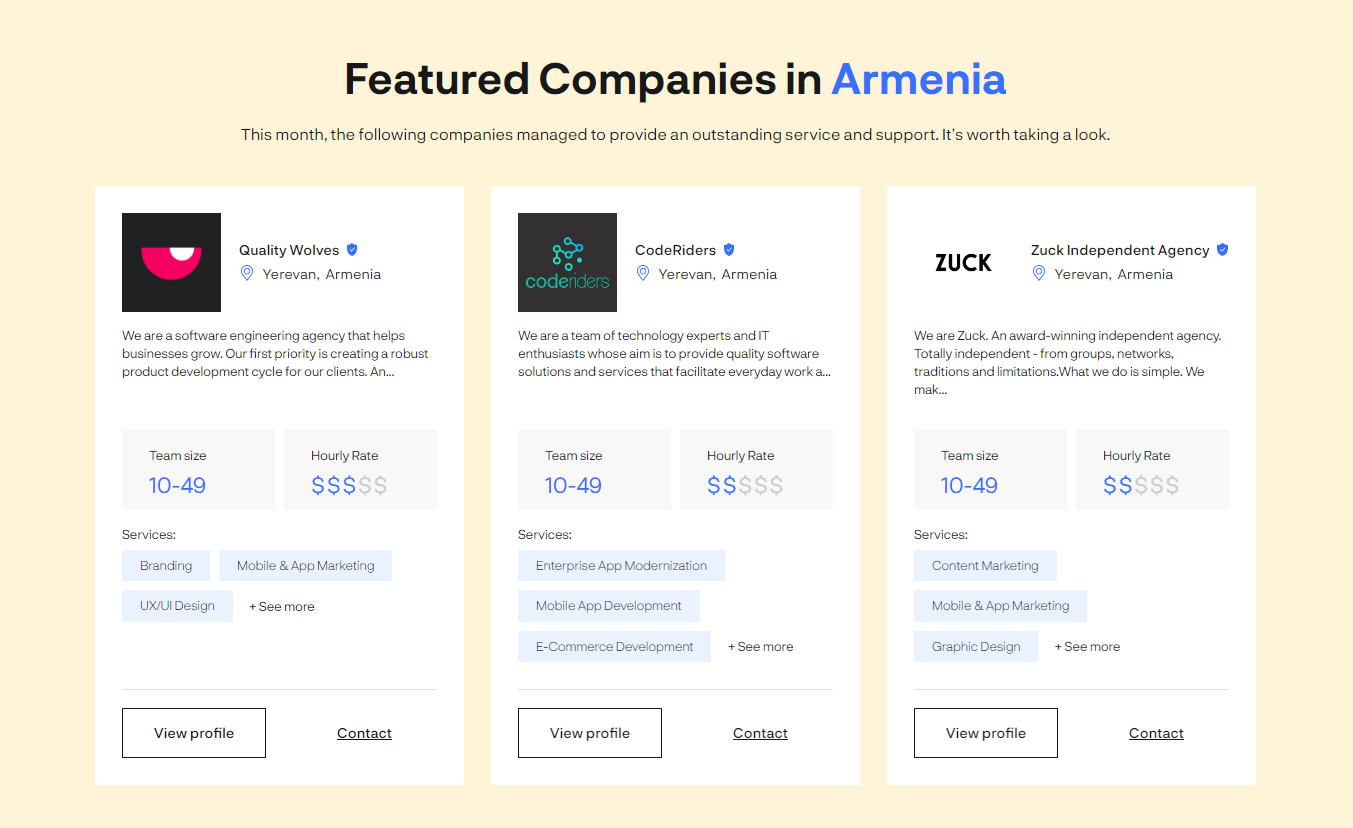Select the Content Marketing service chip
The width and height of the screenshot is (1353, 828).
(984, 565)
